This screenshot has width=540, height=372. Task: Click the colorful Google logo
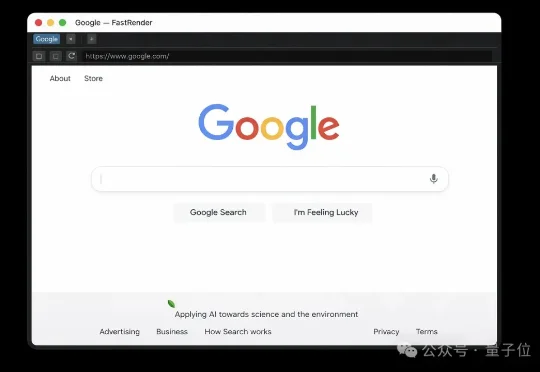pyautogui.click(x=269, y=127)
